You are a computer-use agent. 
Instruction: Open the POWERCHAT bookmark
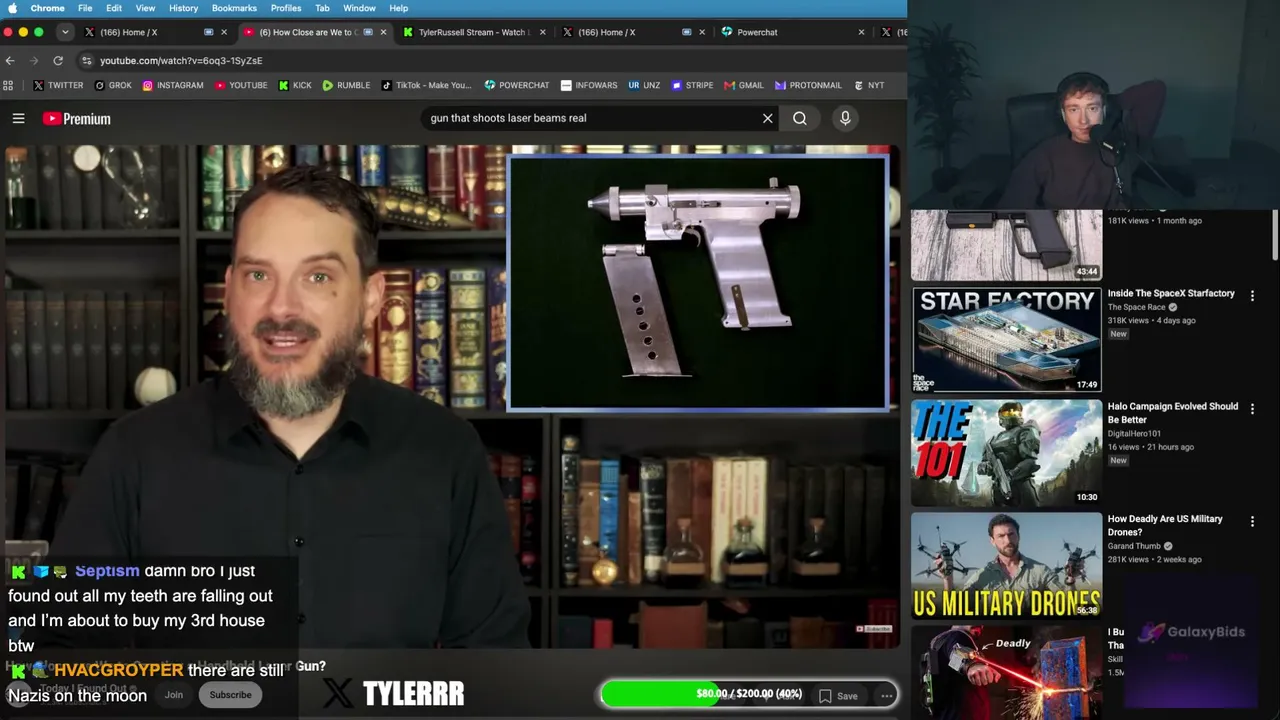point(517,85)
